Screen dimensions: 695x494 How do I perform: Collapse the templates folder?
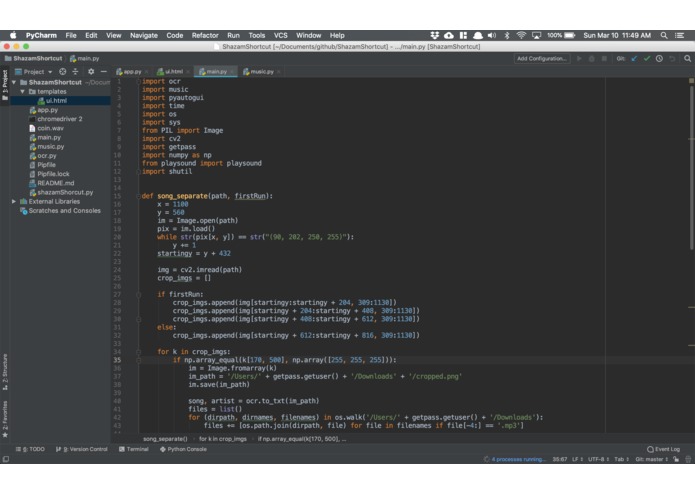click(x=23, y=92)
